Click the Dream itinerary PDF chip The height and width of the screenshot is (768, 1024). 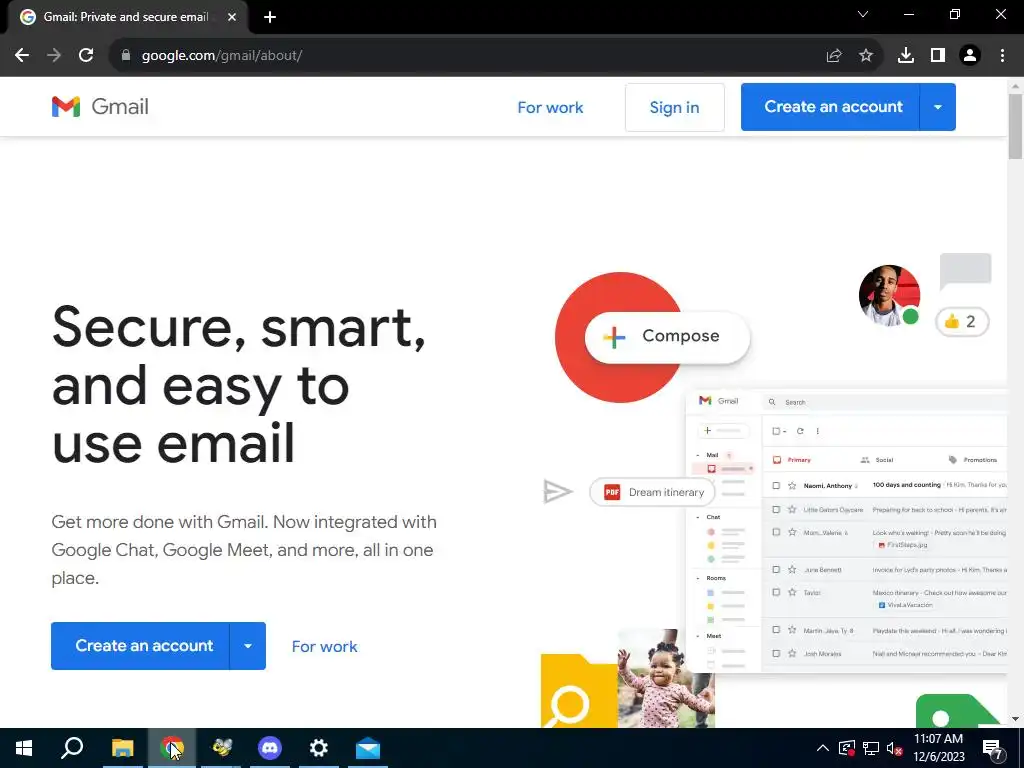pos(652,492)
